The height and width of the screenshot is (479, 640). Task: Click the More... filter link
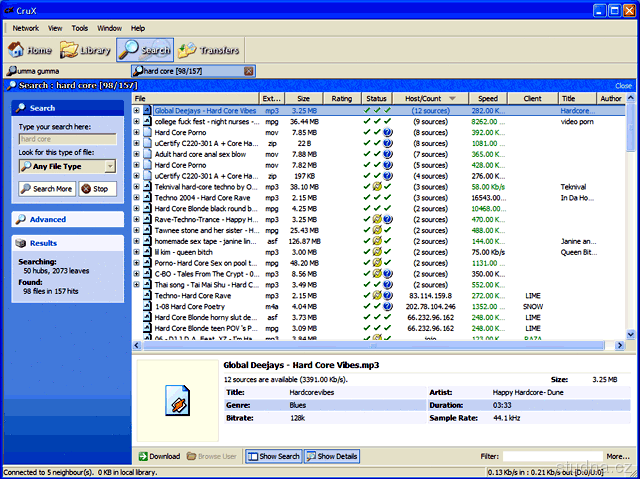point(618,456)
